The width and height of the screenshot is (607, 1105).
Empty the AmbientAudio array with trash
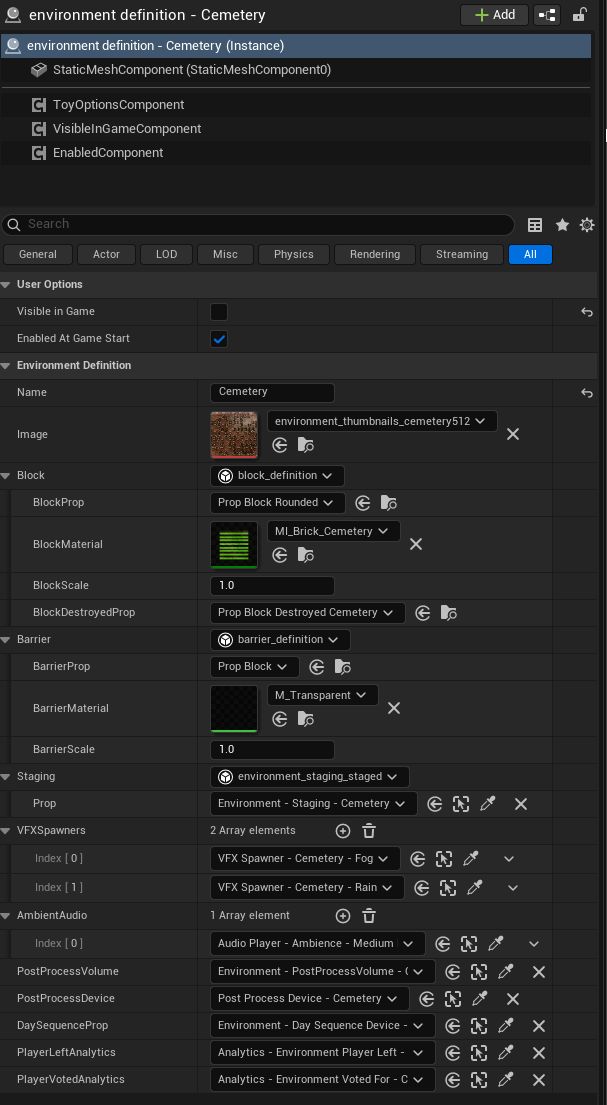[x=369, y=916]
